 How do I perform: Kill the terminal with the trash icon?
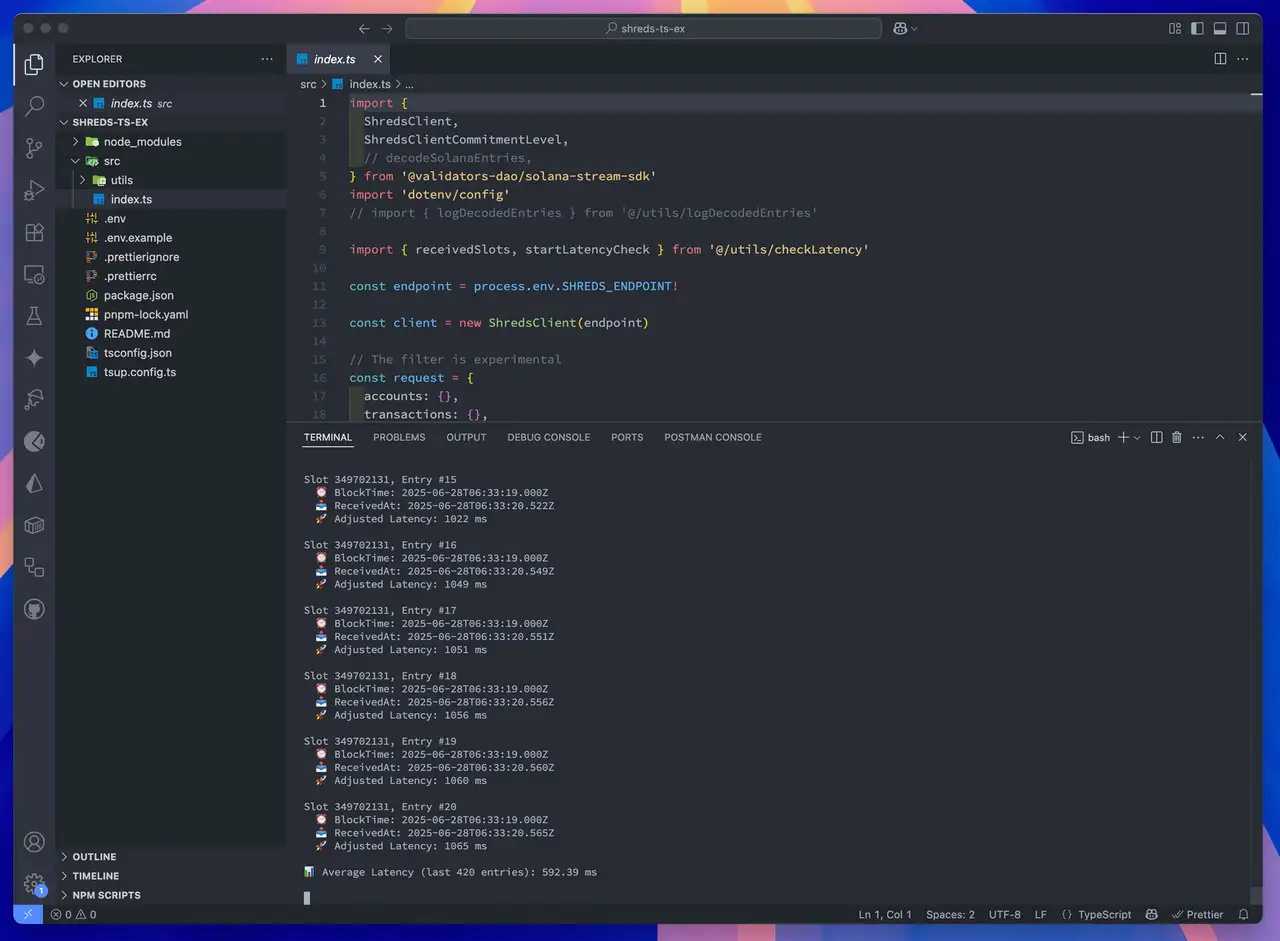1179,437
